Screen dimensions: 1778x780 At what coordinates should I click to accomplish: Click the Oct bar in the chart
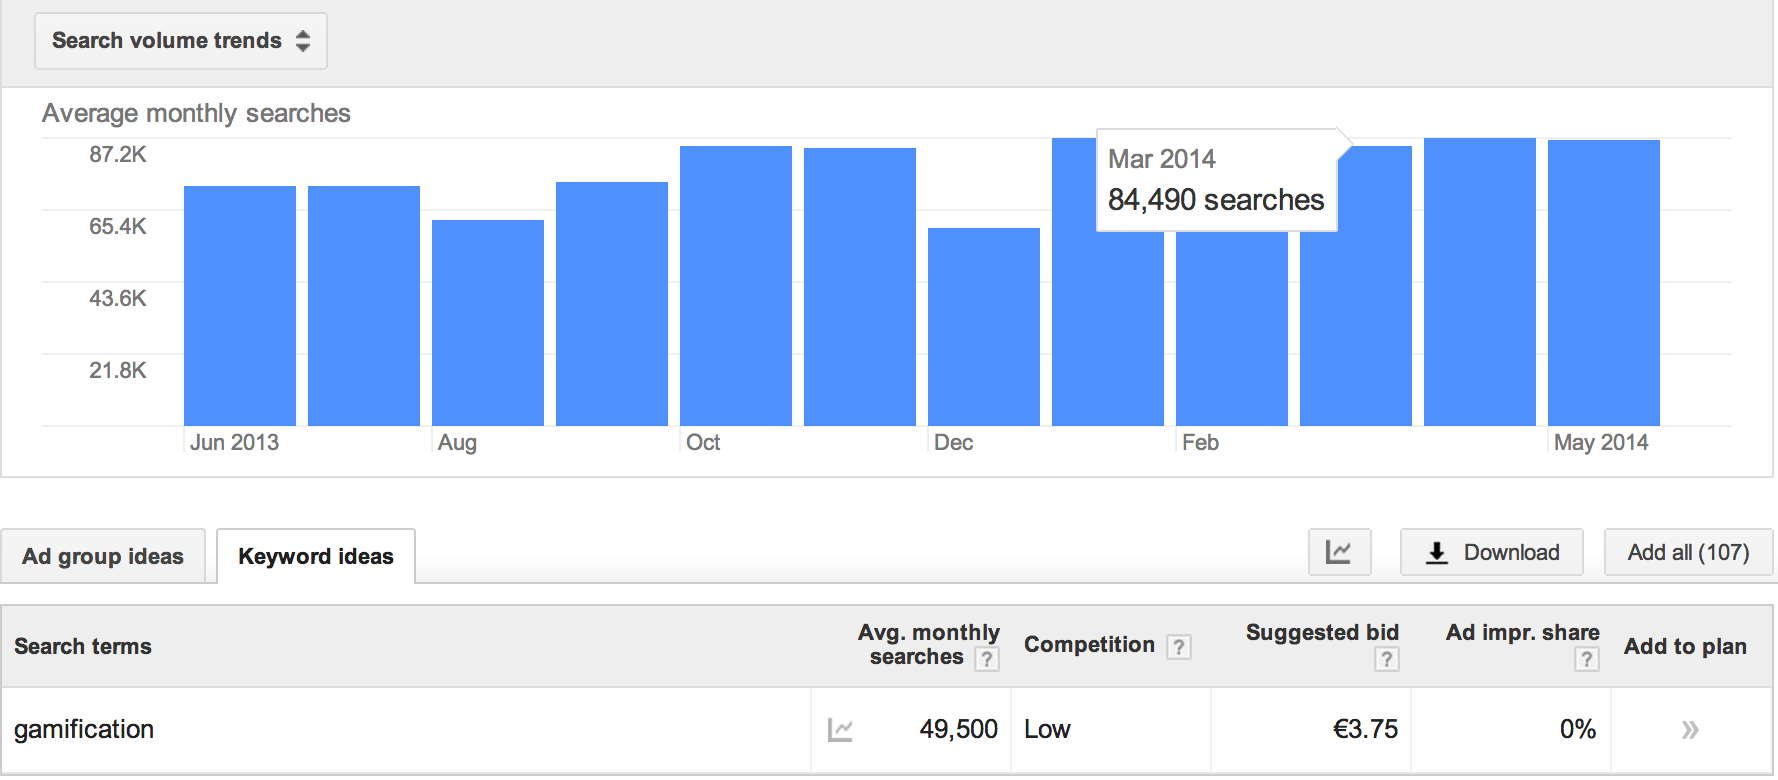(736, 286)
